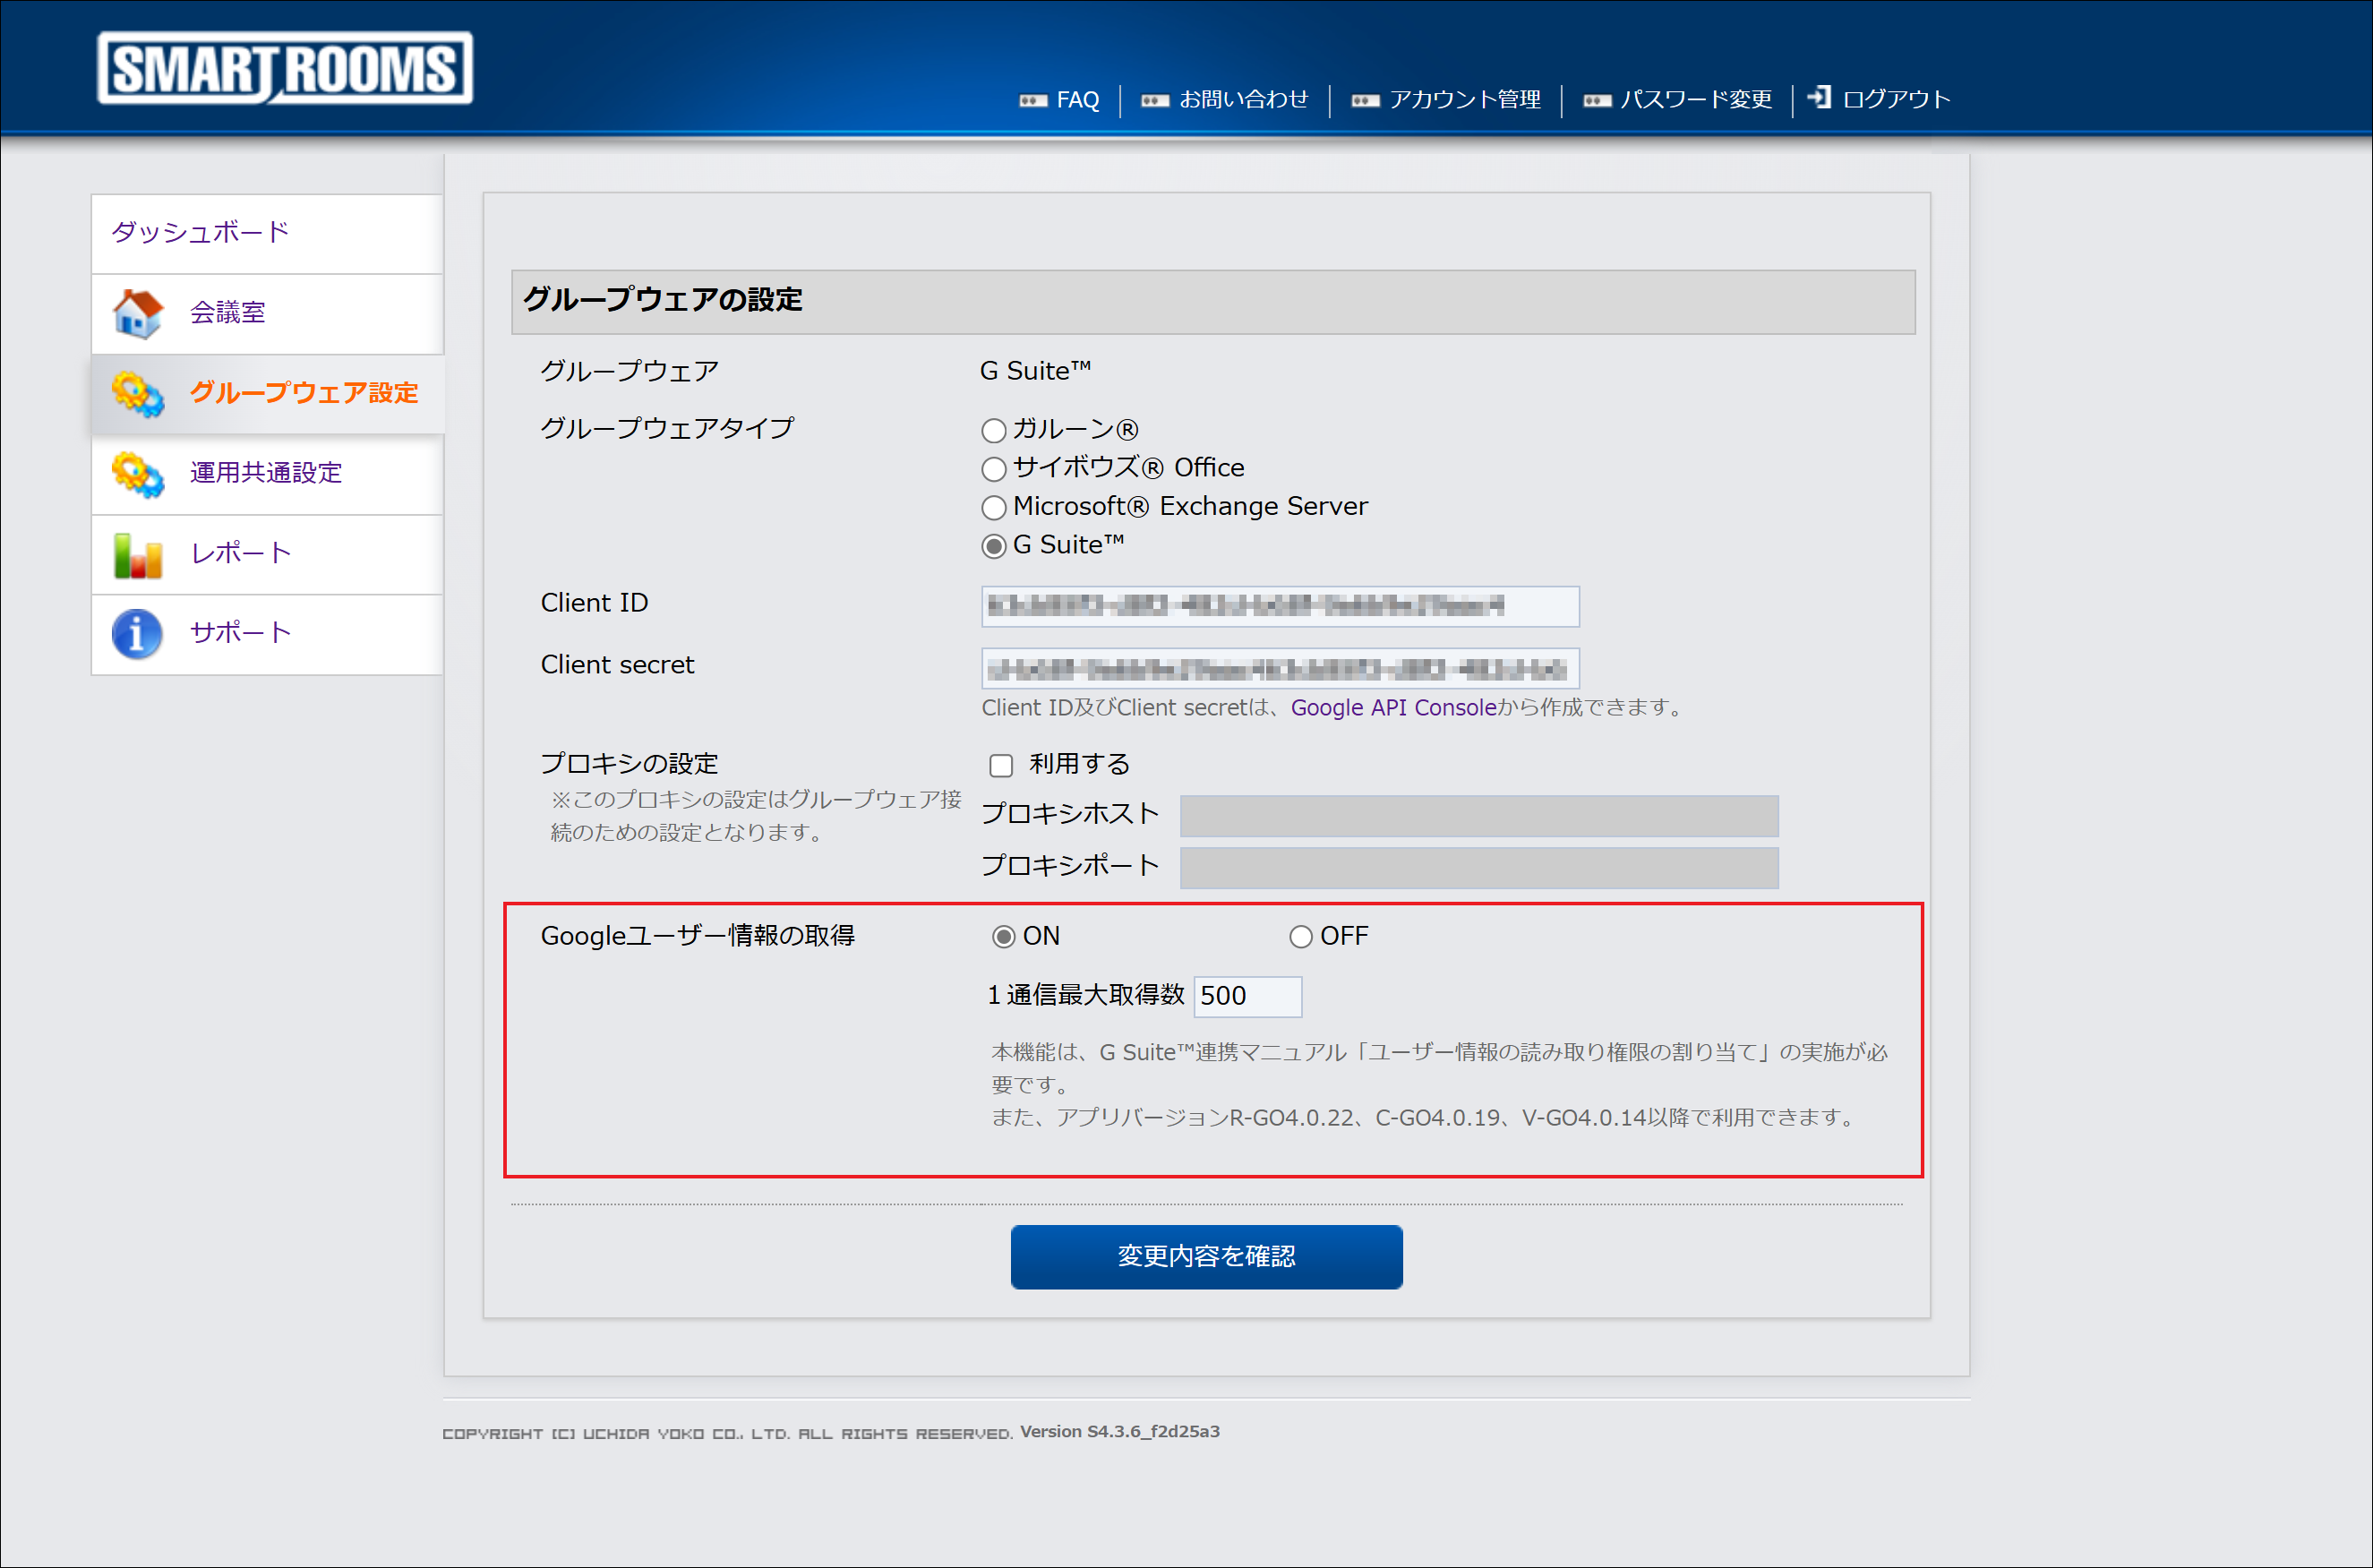Click the gears icon for グループウェア設定

click(138, 393)
